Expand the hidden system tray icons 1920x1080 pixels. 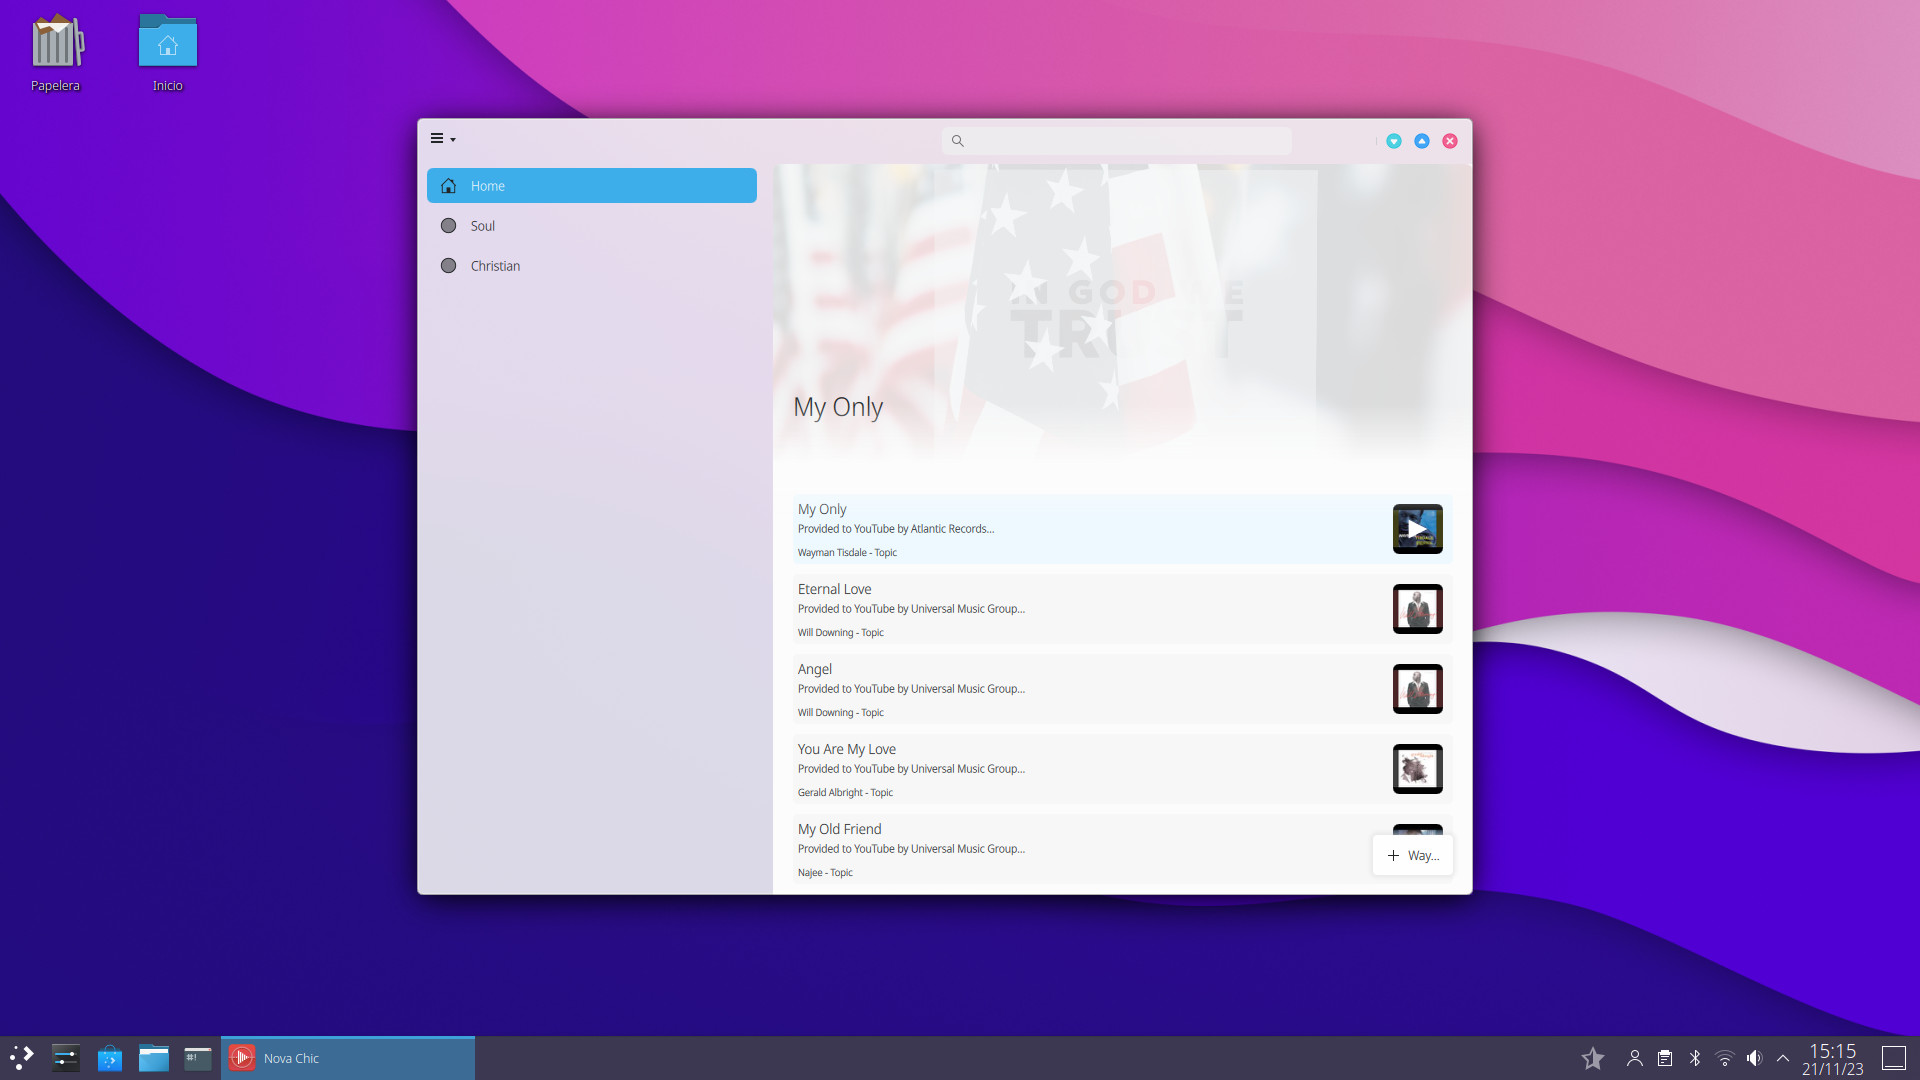point(1783,1058)
